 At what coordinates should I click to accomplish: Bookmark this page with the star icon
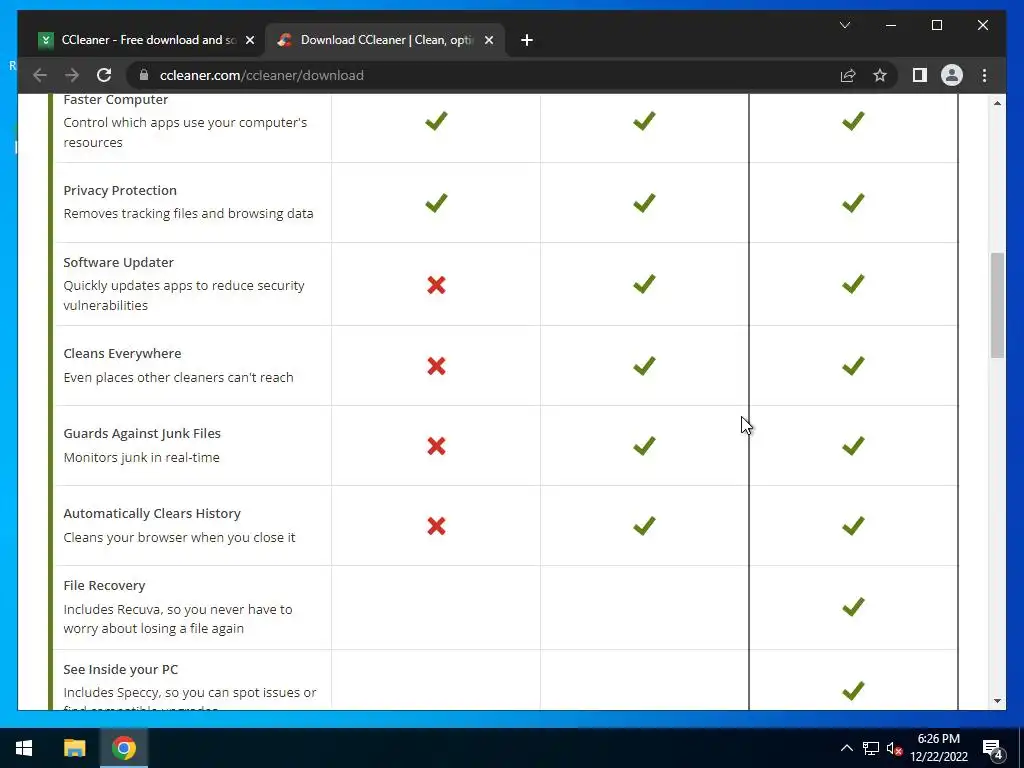pos(880,75)
